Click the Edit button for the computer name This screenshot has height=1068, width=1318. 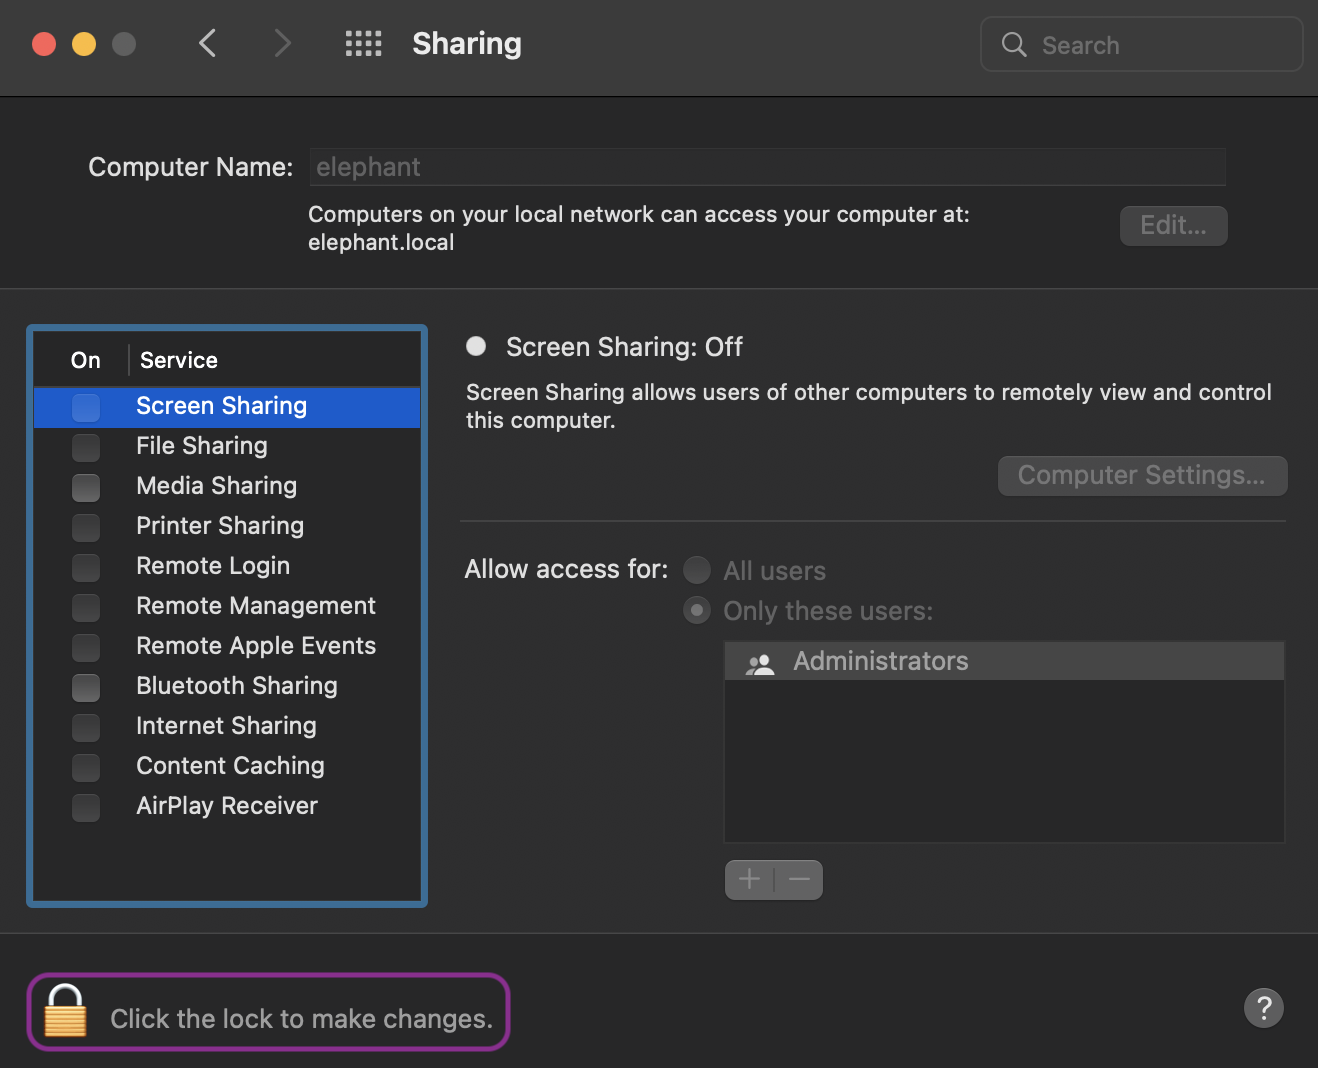click(x=1172, y=225)
